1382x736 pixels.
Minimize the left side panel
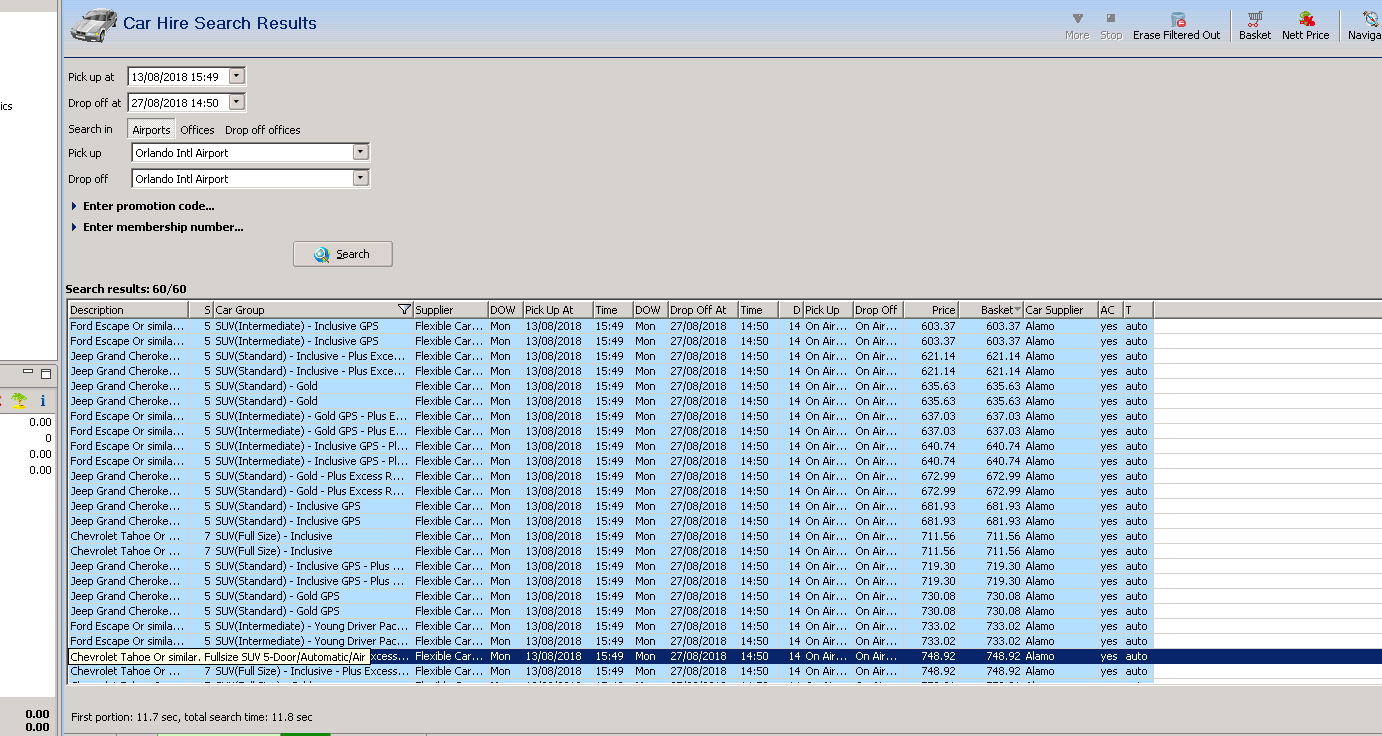[29, 373]
